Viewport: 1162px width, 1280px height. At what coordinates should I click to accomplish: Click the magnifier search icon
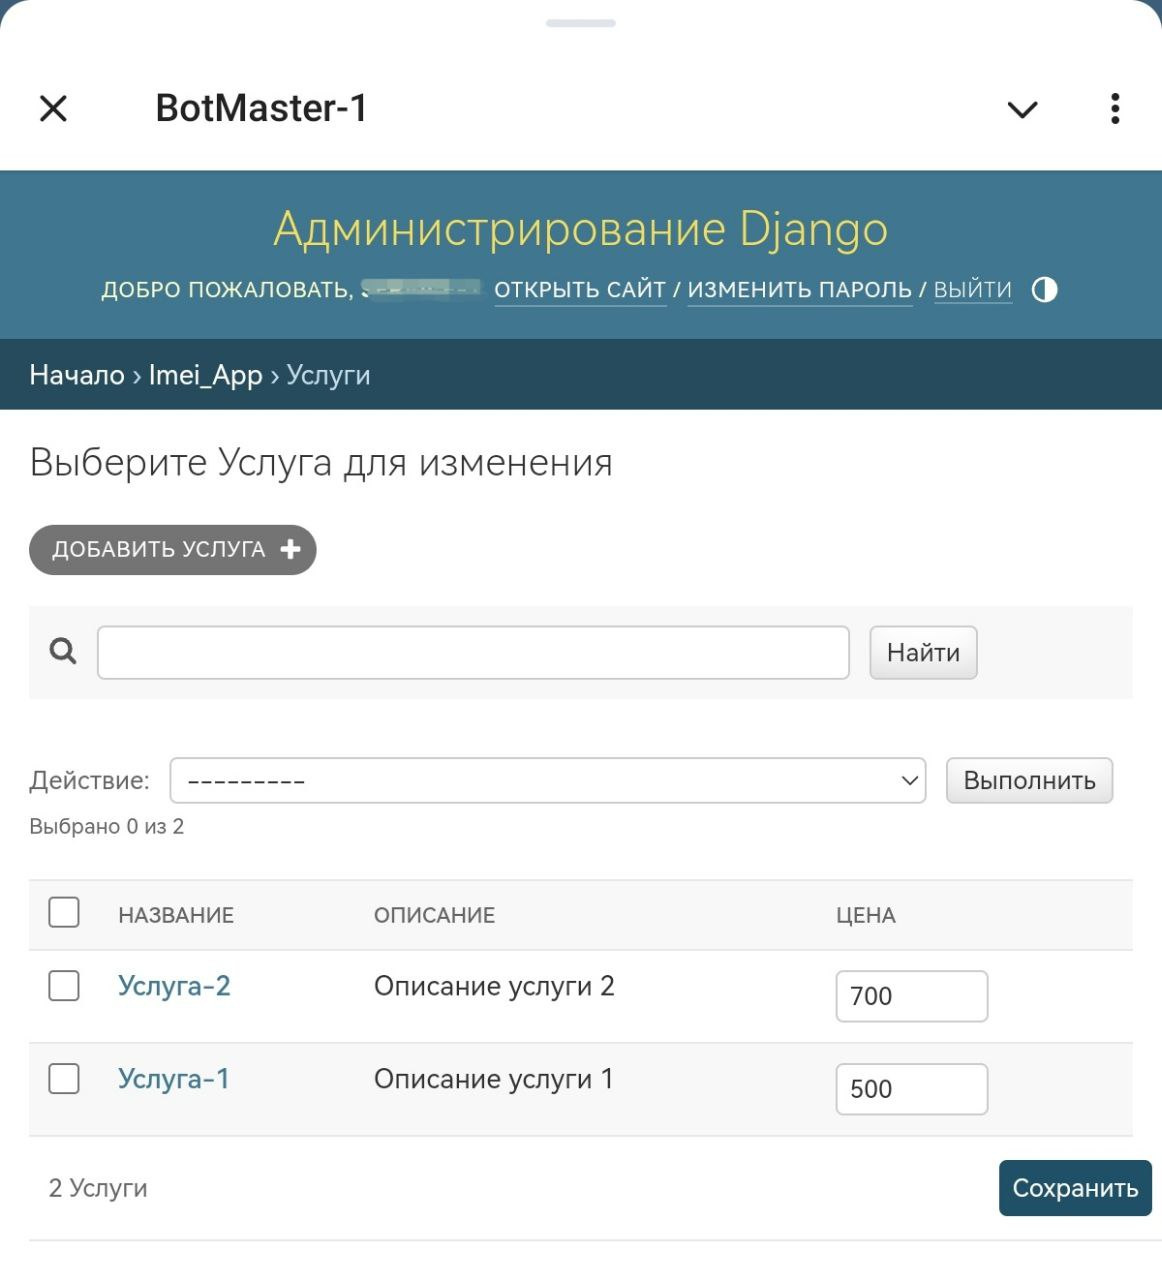tap(63, 652)
